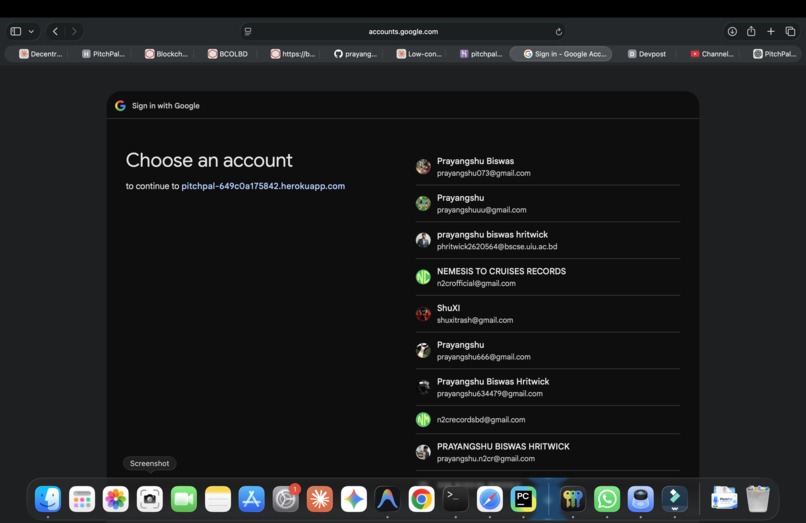Toggle the Safari sidebar button
806x523 pixels.
pos(16,31)
